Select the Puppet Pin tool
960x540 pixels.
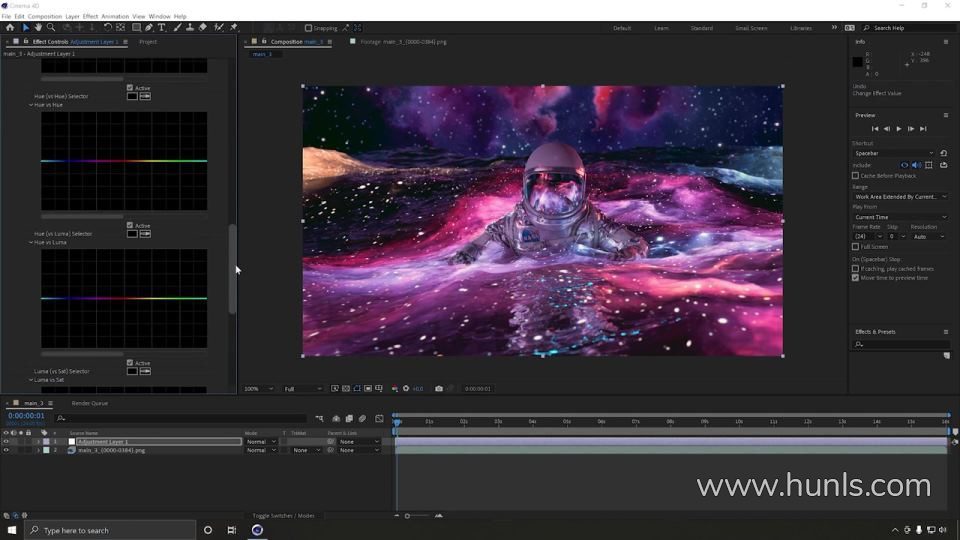tap(233, 28)
